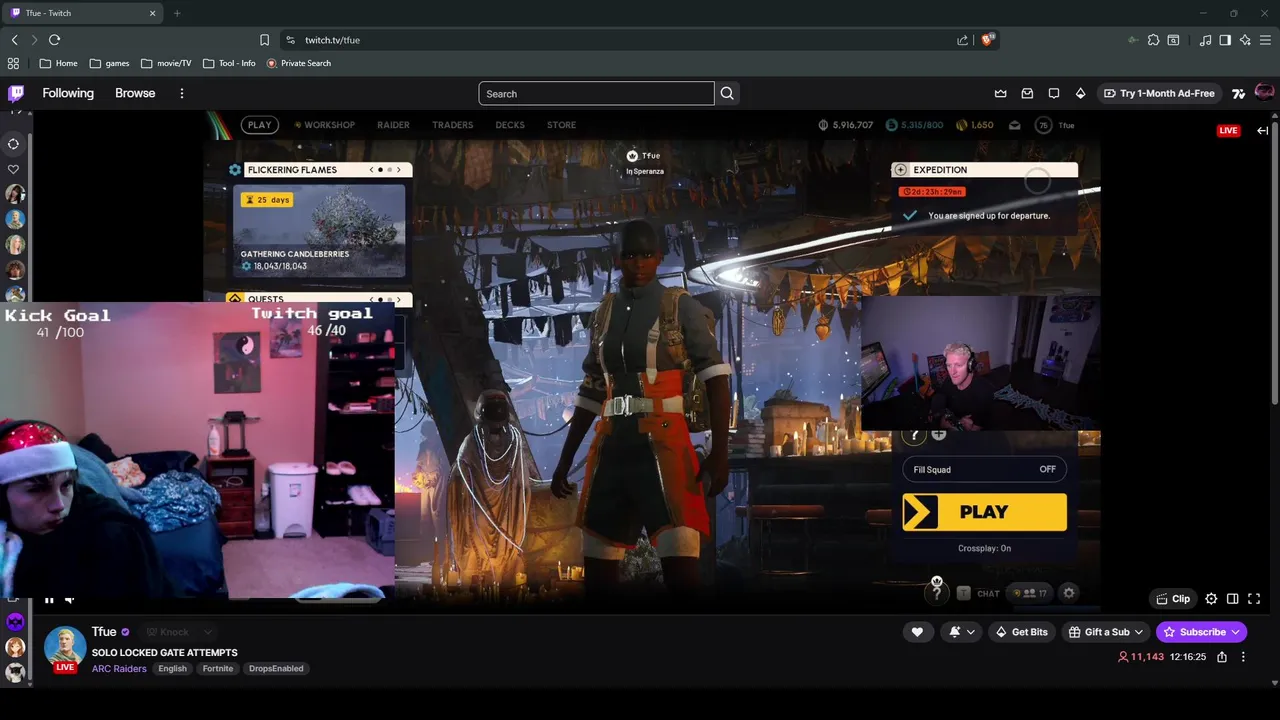Toggle the browser sidebar panel

tap(1225, 40)
